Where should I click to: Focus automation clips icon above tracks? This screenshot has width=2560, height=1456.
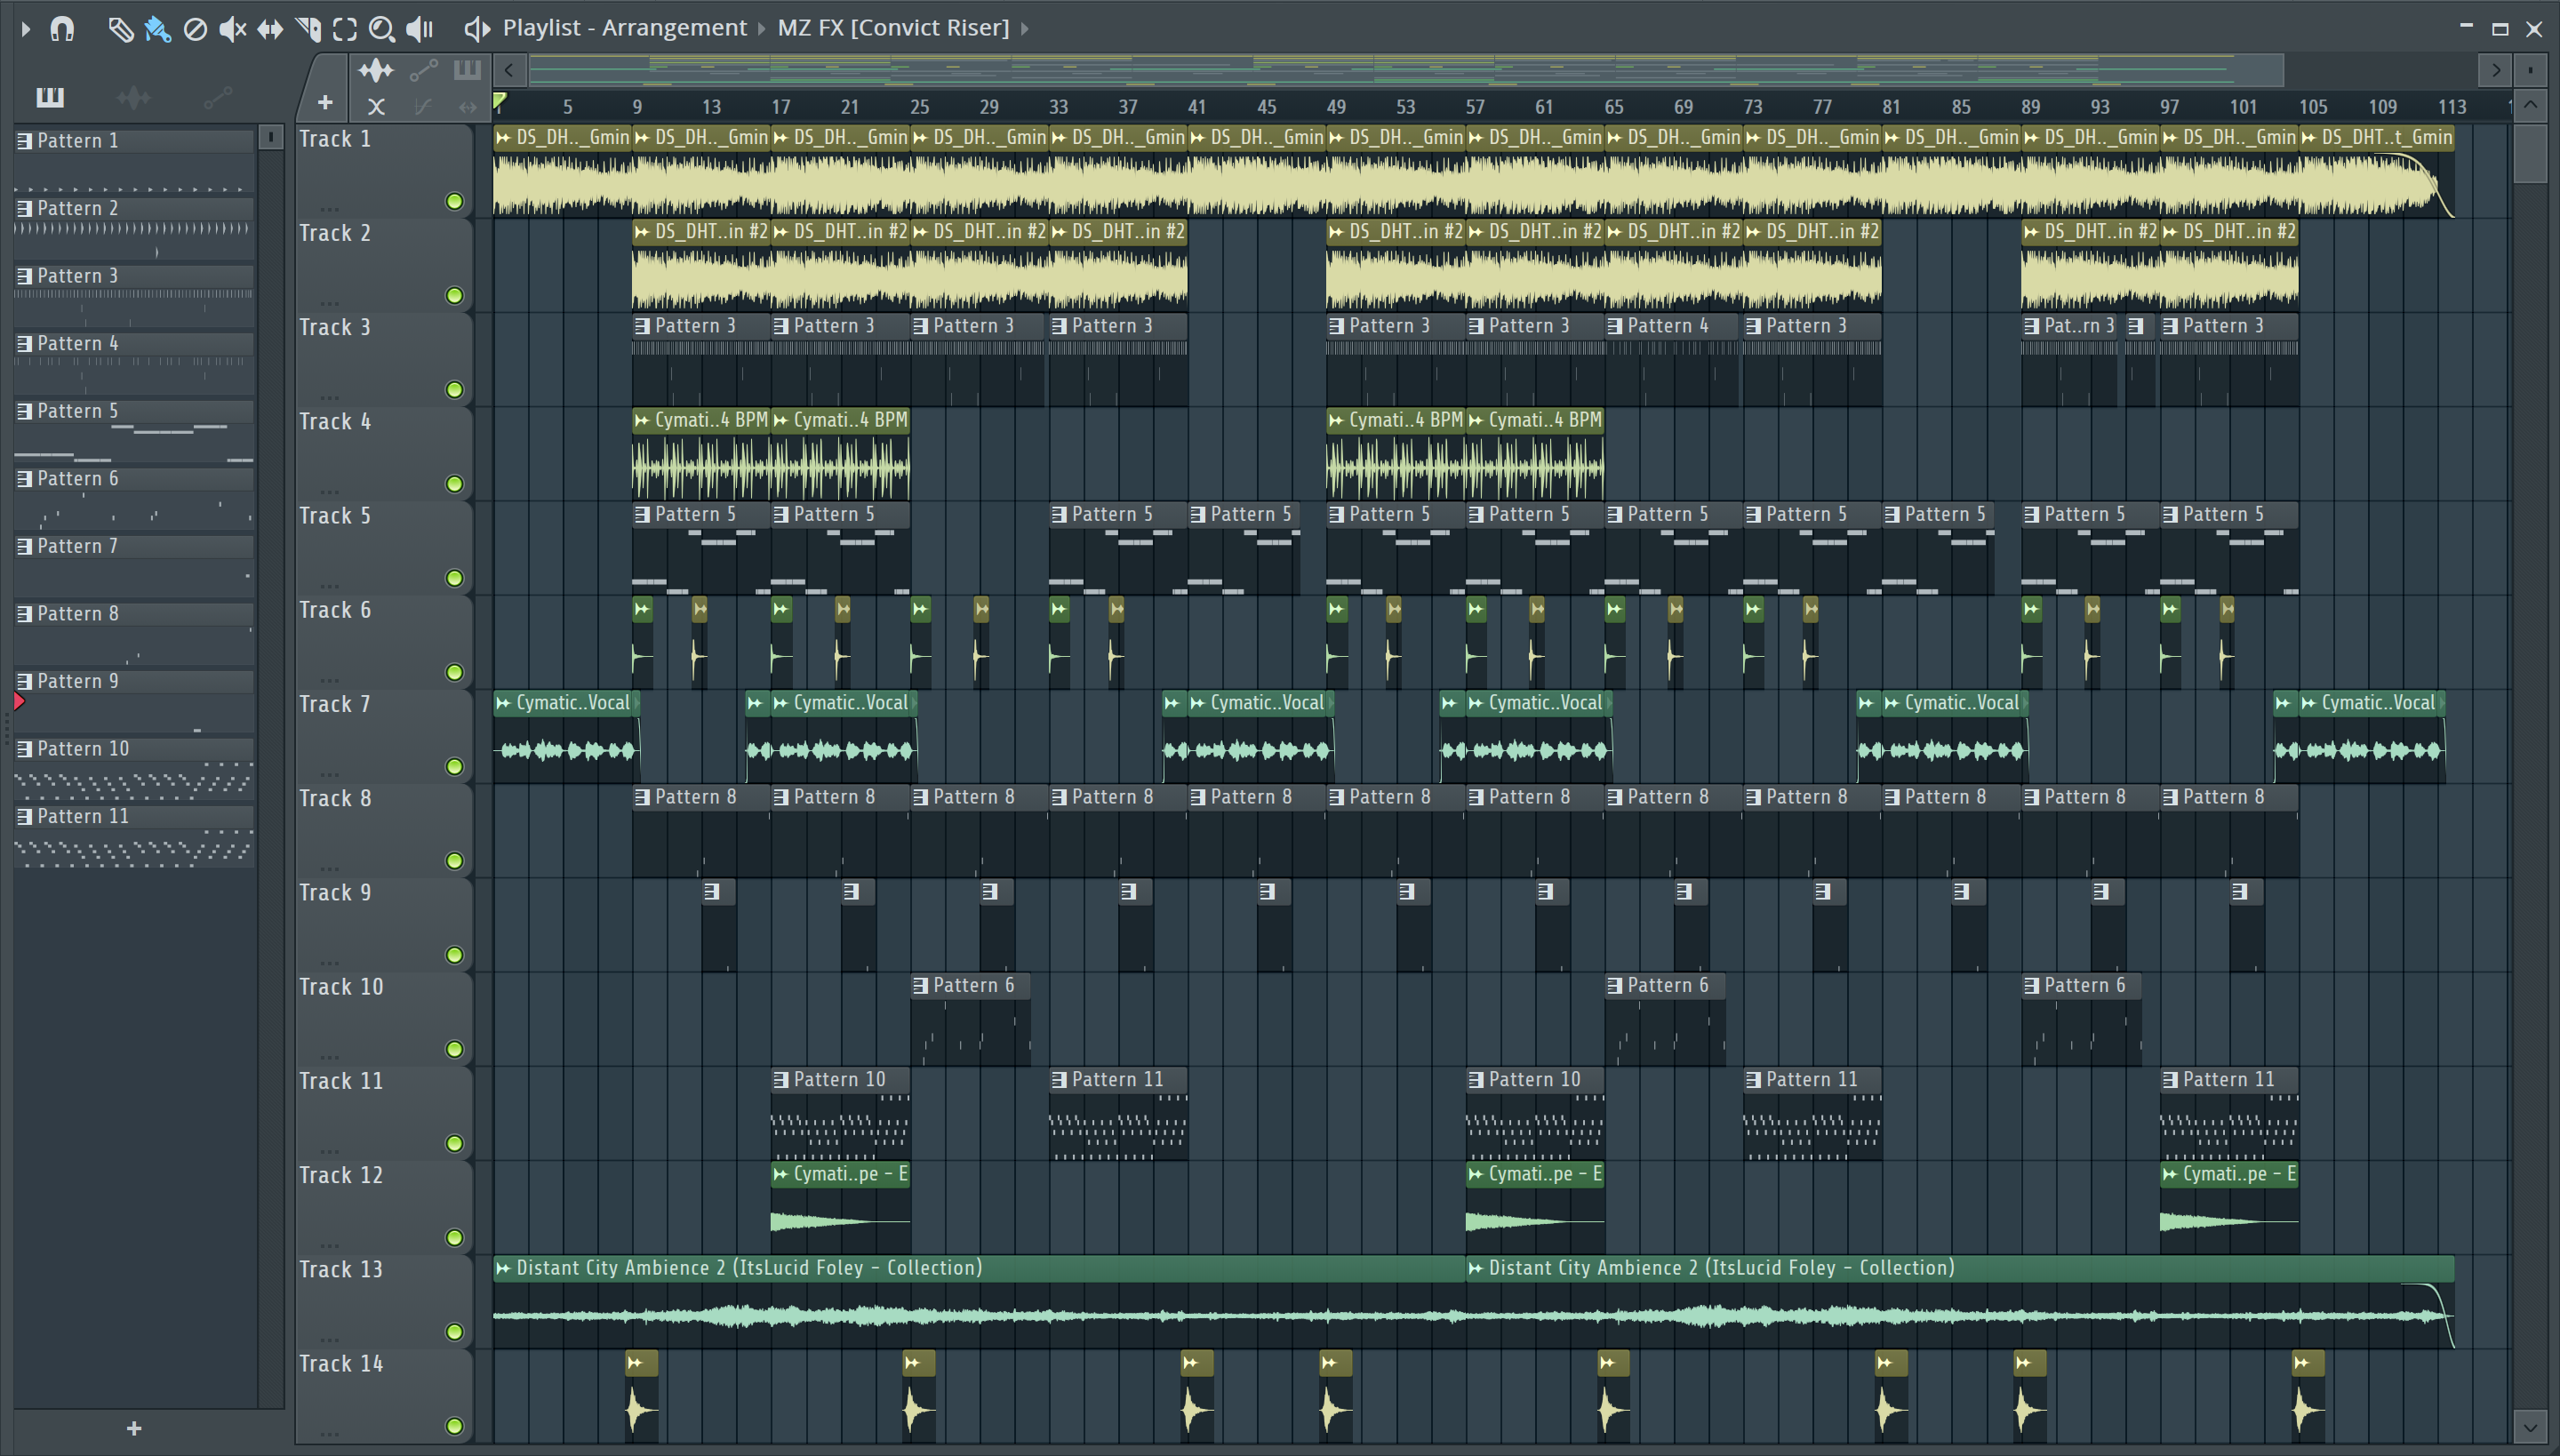click(423, 70)
